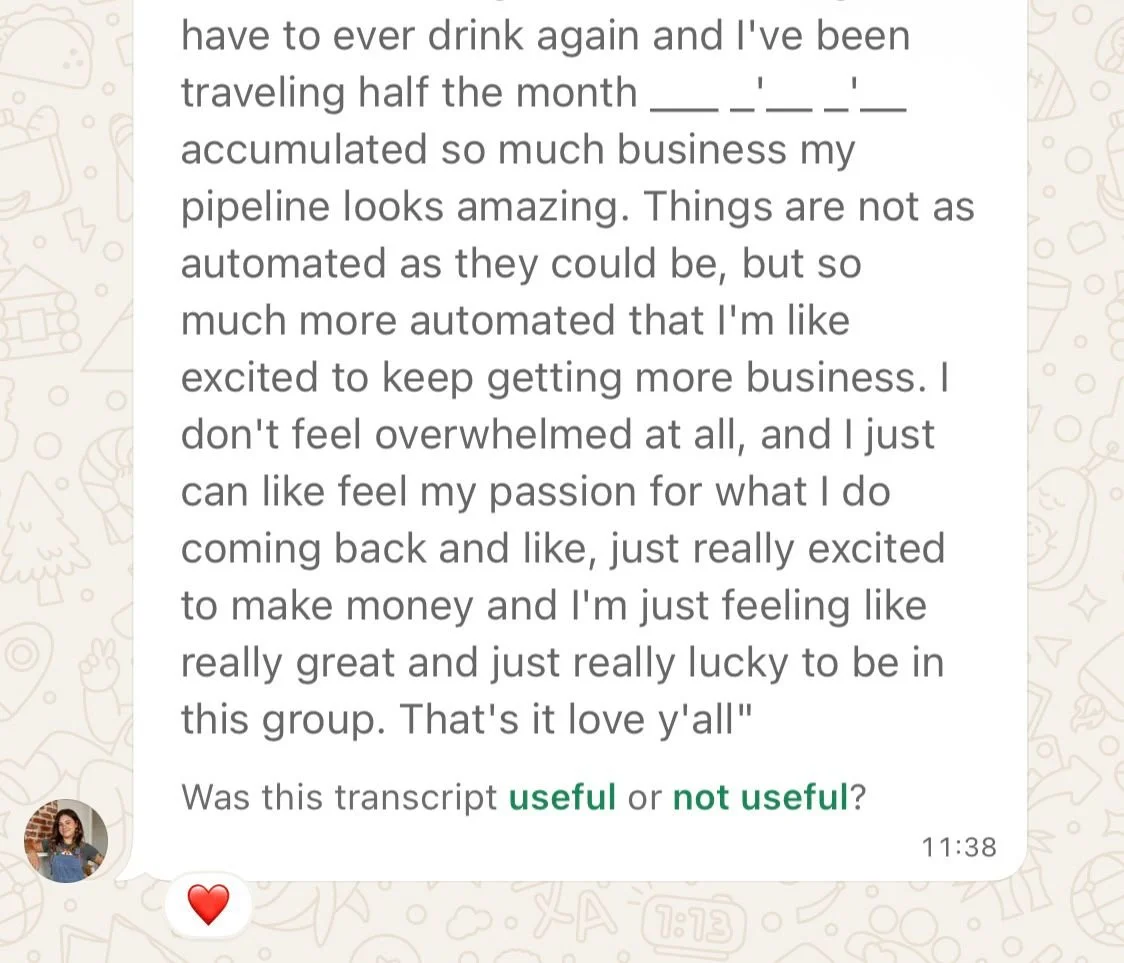Click the lightning bolt doodle
Image resolution: width=1124 pixels, height=963 pixels.
(x=80, y=231)
